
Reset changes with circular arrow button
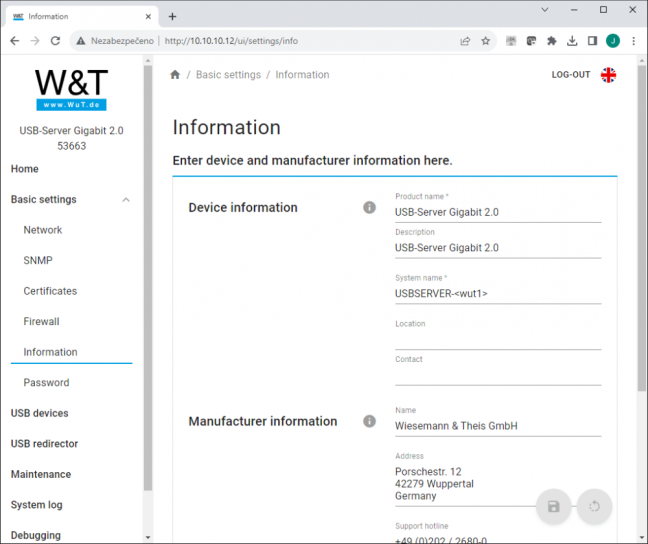(x=594, y=506)
